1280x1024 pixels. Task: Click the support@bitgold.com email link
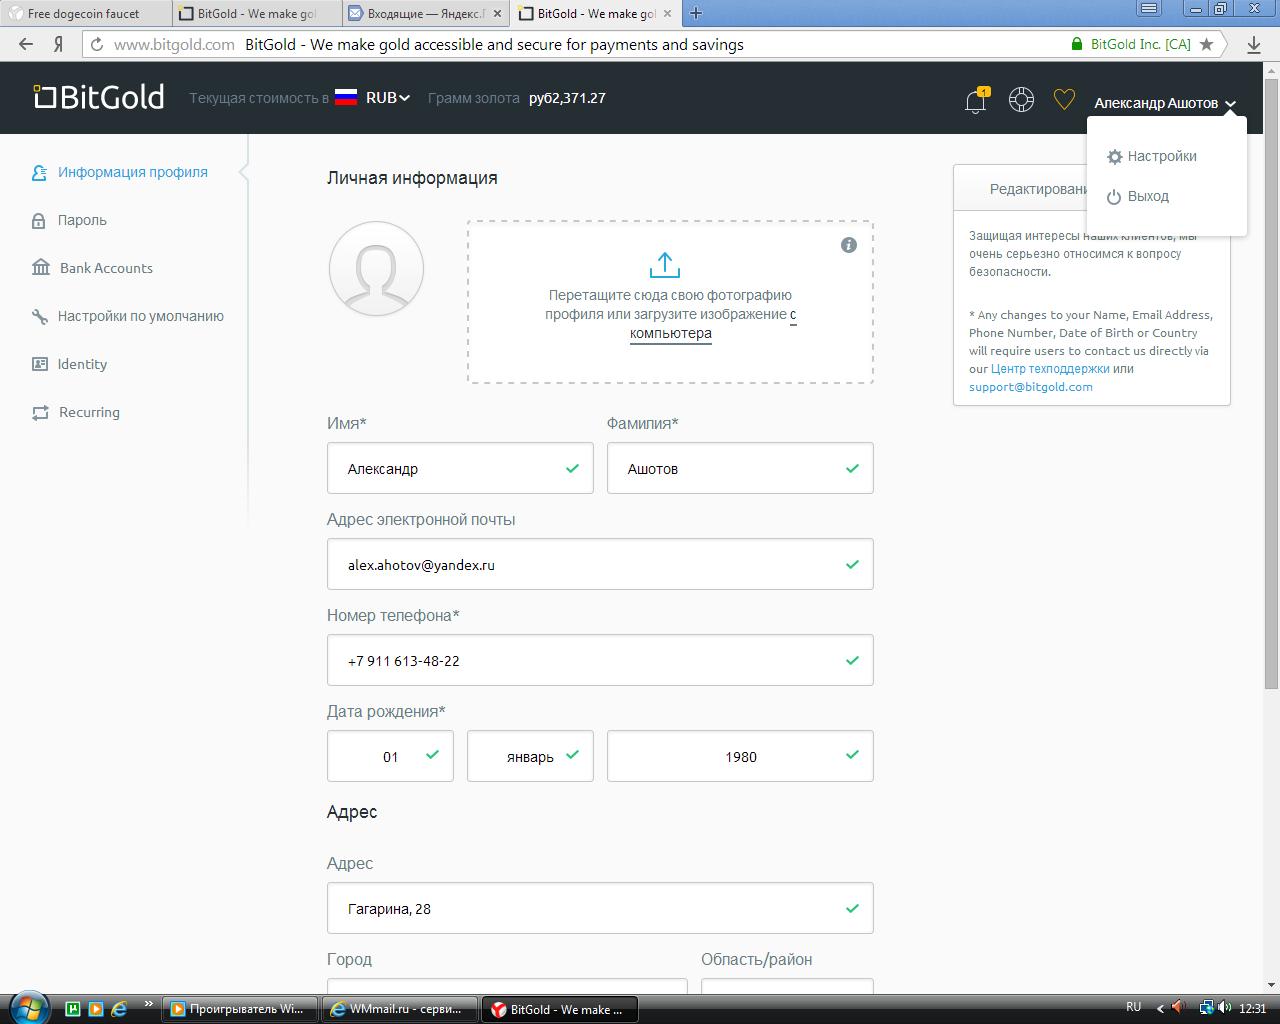point(1031,387)
